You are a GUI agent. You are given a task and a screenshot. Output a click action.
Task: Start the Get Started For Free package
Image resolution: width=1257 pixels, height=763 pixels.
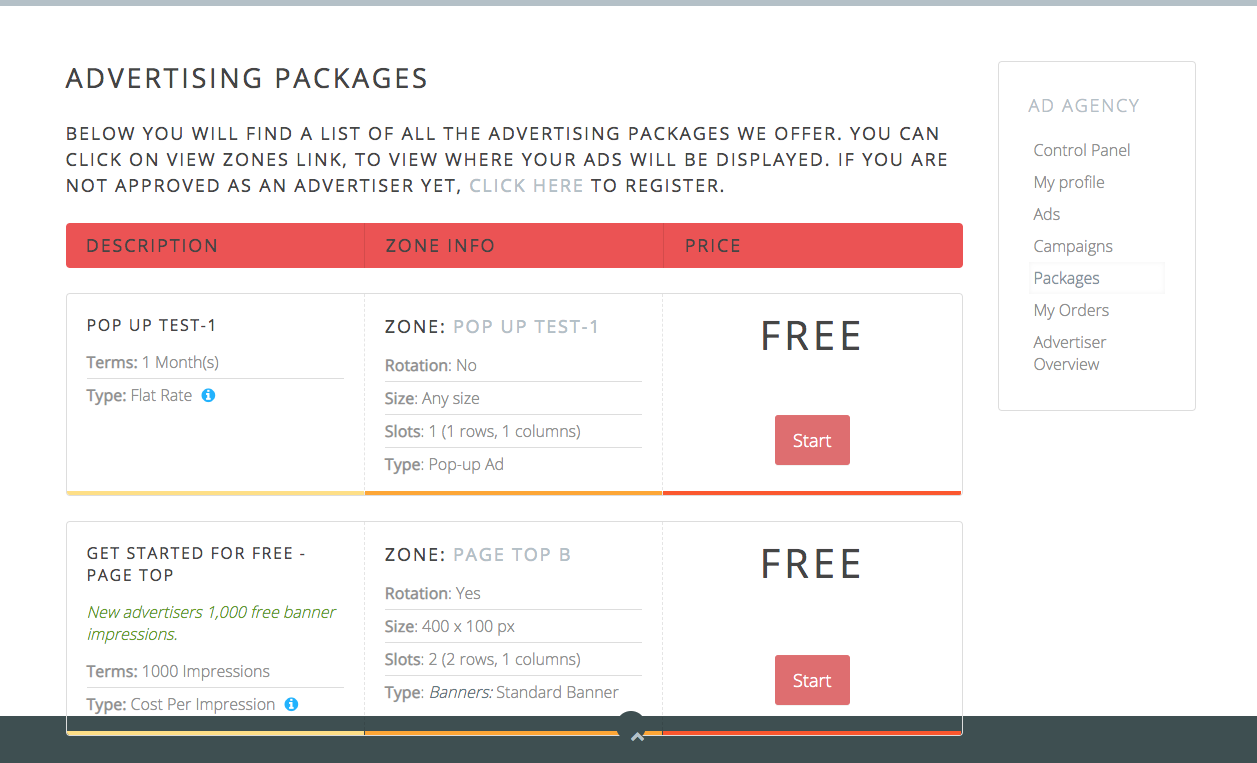[x=811, y=680]
